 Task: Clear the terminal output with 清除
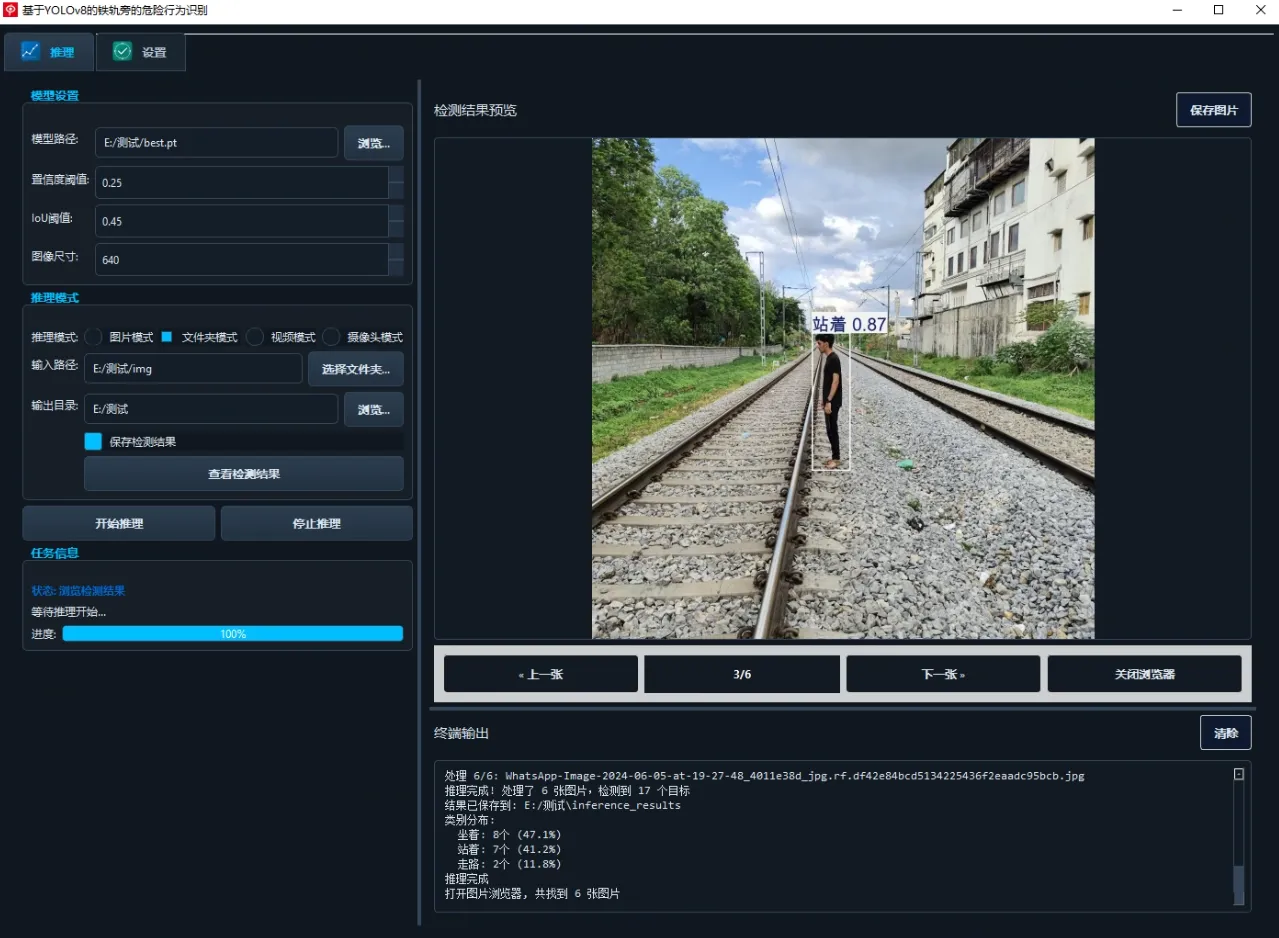1225,733
